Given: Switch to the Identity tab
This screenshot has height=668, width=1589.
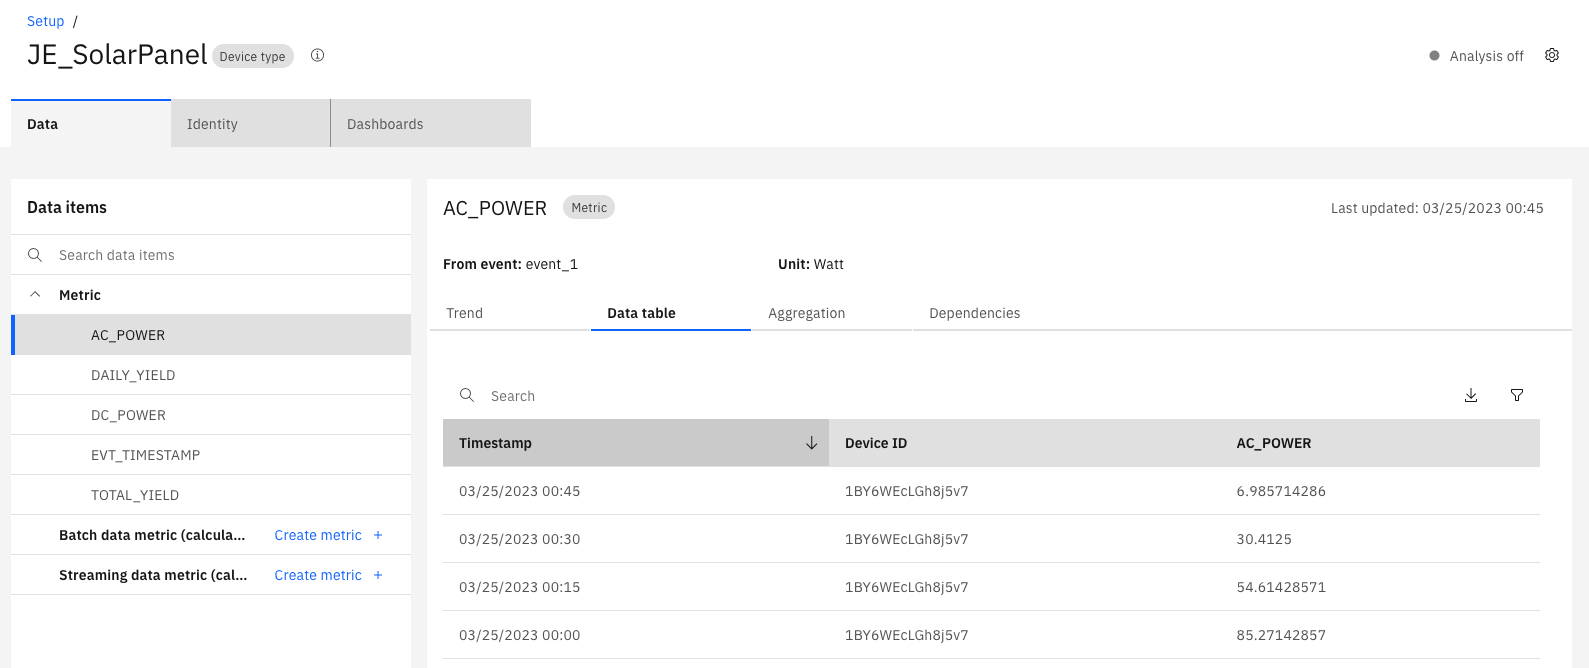Looking at the screenshot, I should coord(251,123).
